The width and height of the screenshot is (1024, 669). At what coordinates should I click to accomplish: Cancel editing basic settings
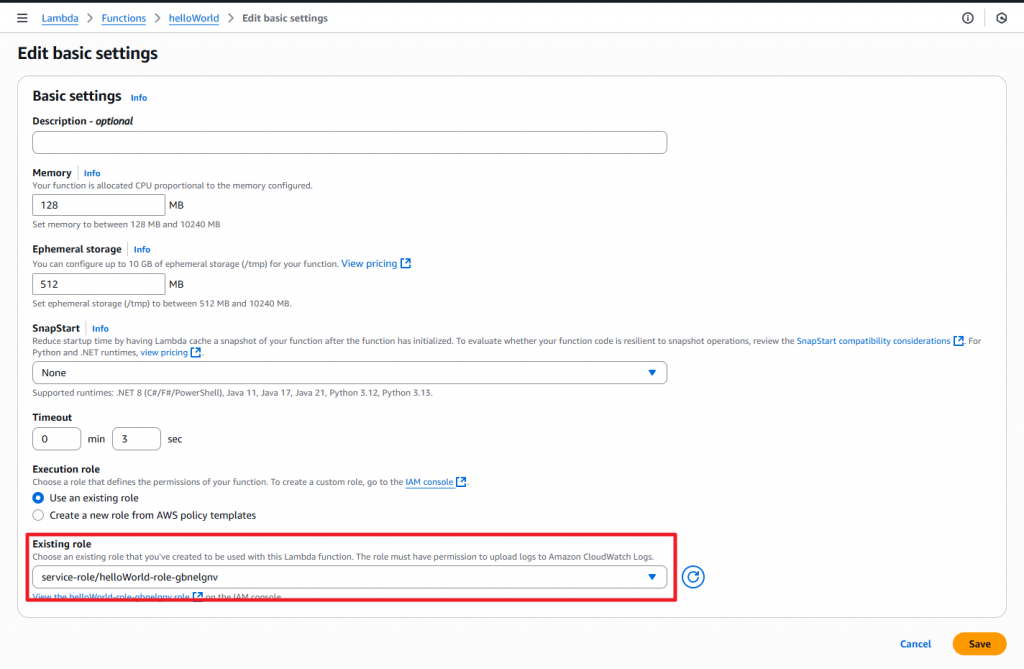click(x=915, y=644)
